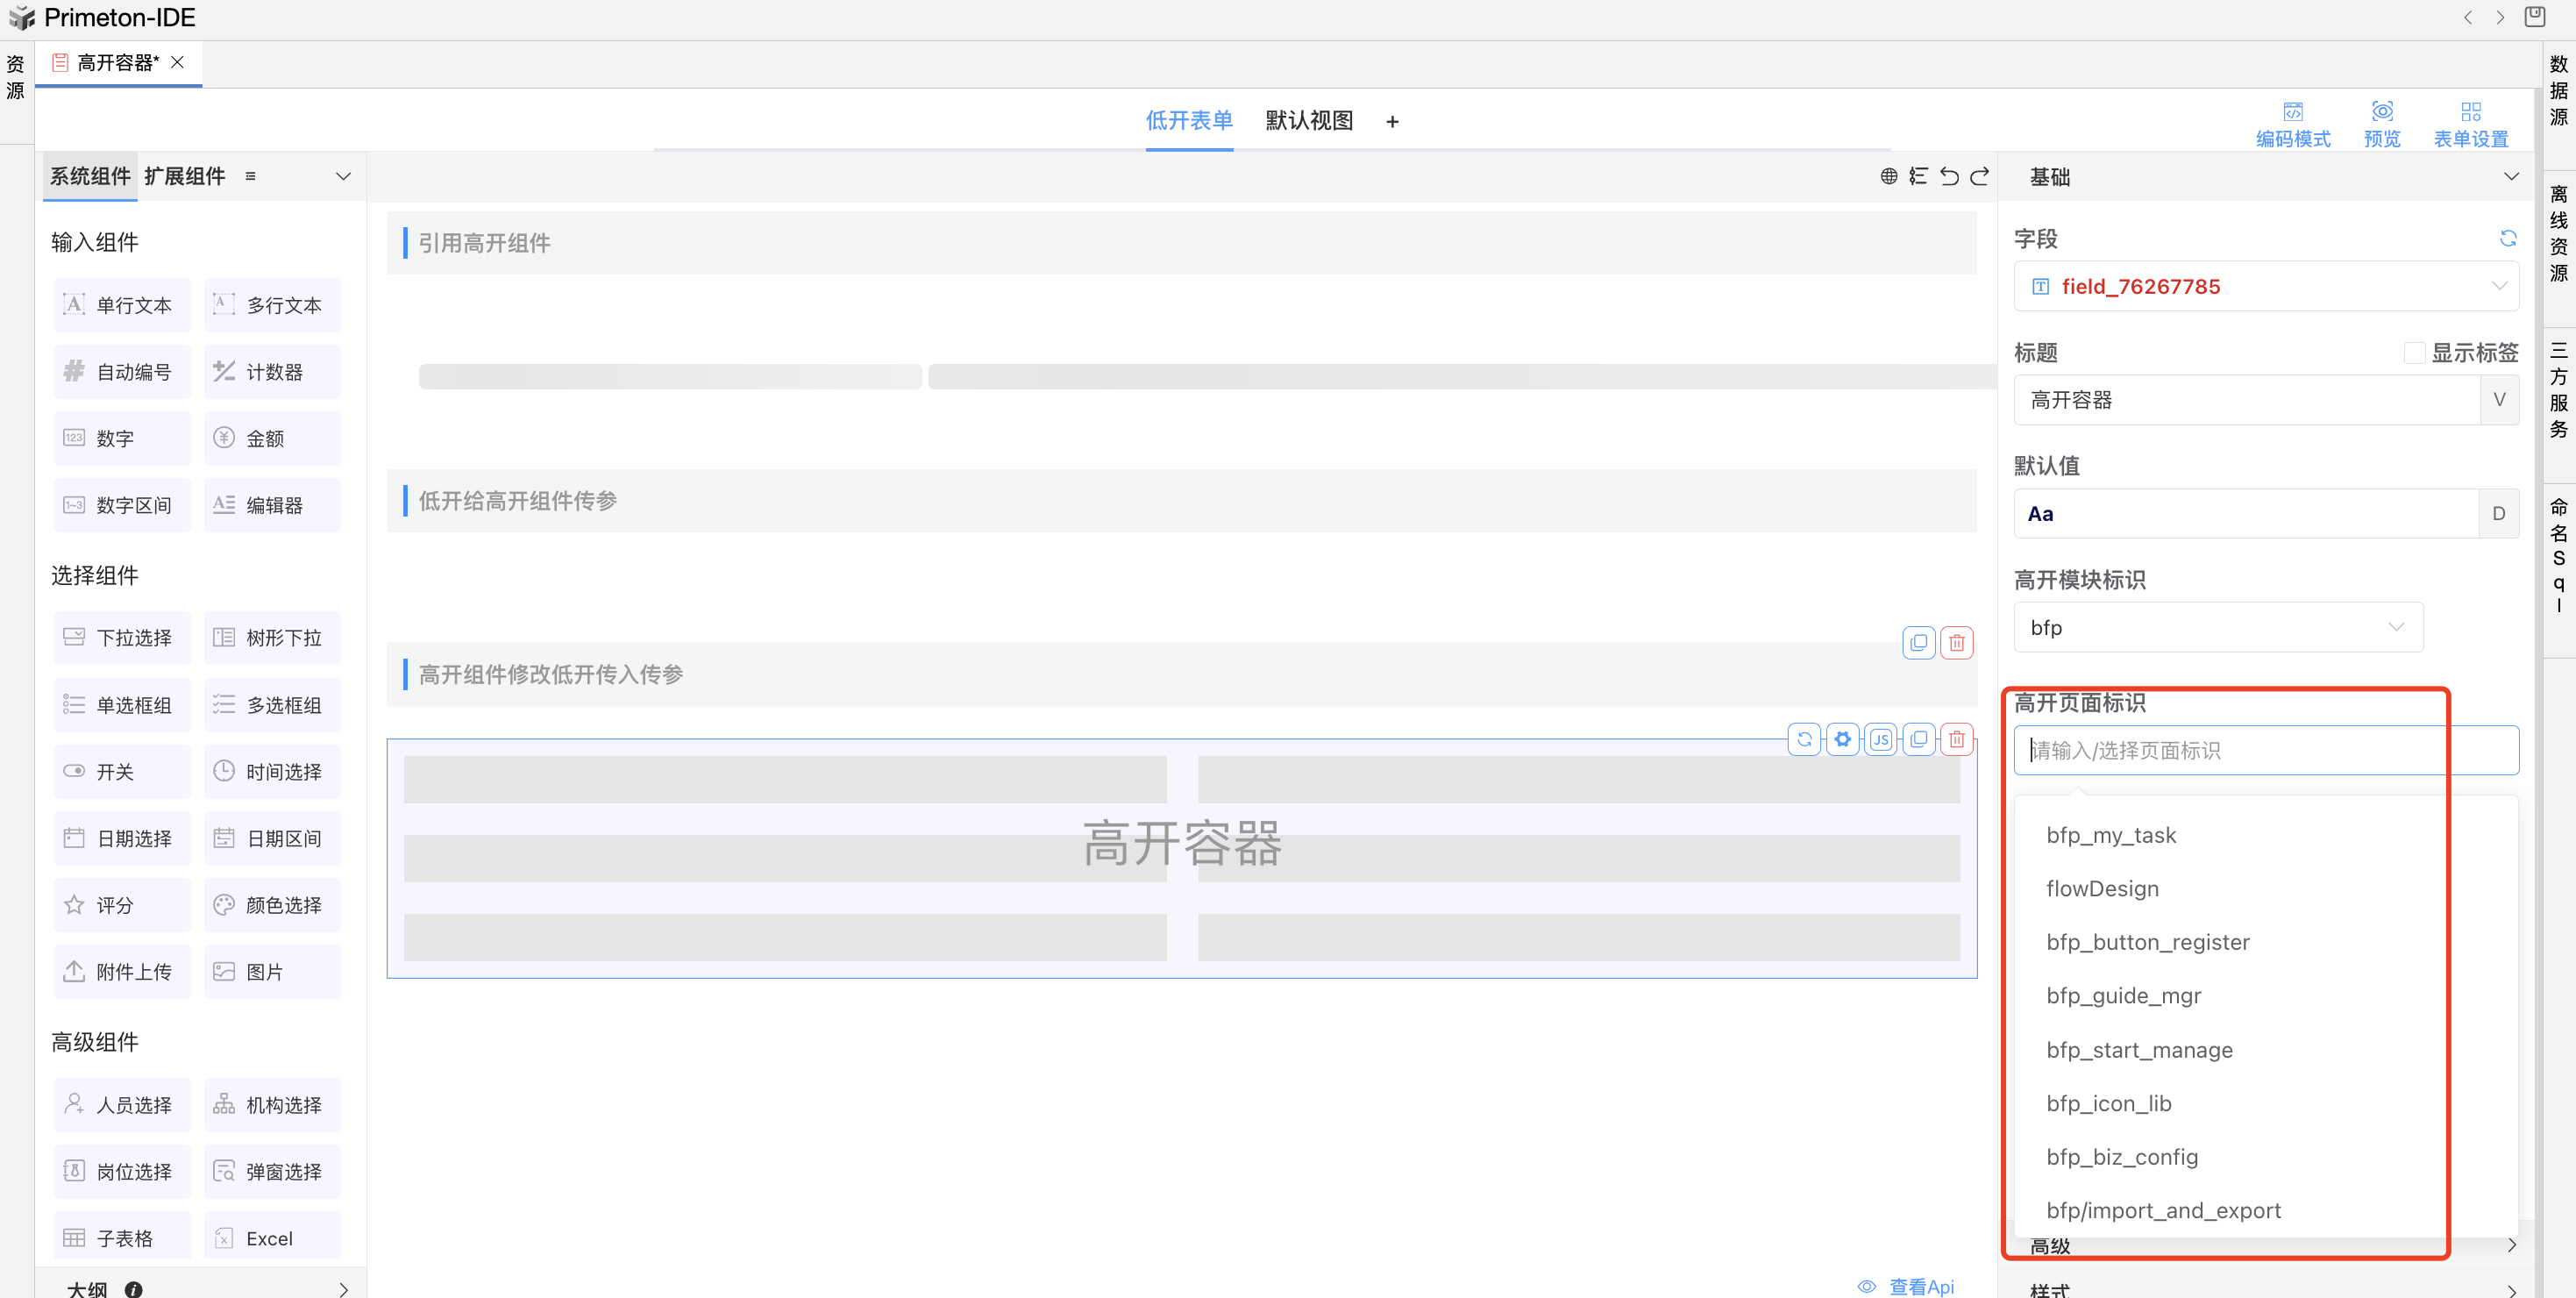The height and width of the screenshot is (1298, 2576).
Task: Delete the 高开容器 component with trash icon
Action: pyautogui.click(x=1956, y=739)
